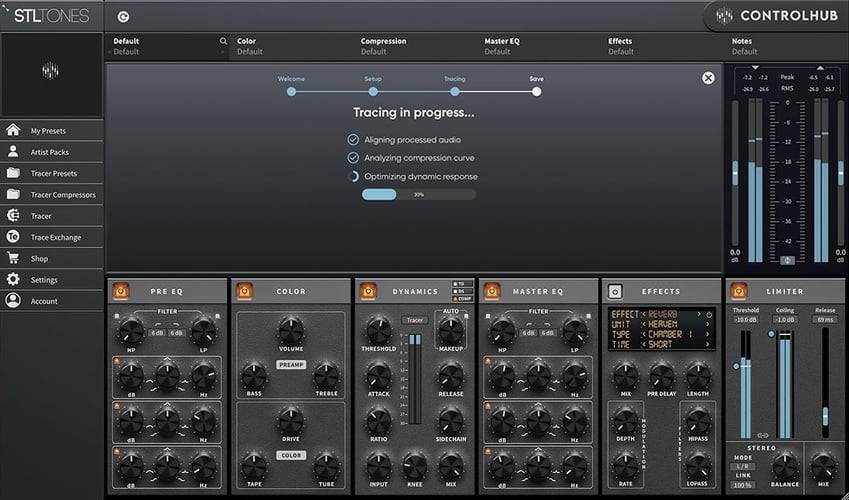Click the Color Drive knob
Screen dimensions: 849x500
291,421
